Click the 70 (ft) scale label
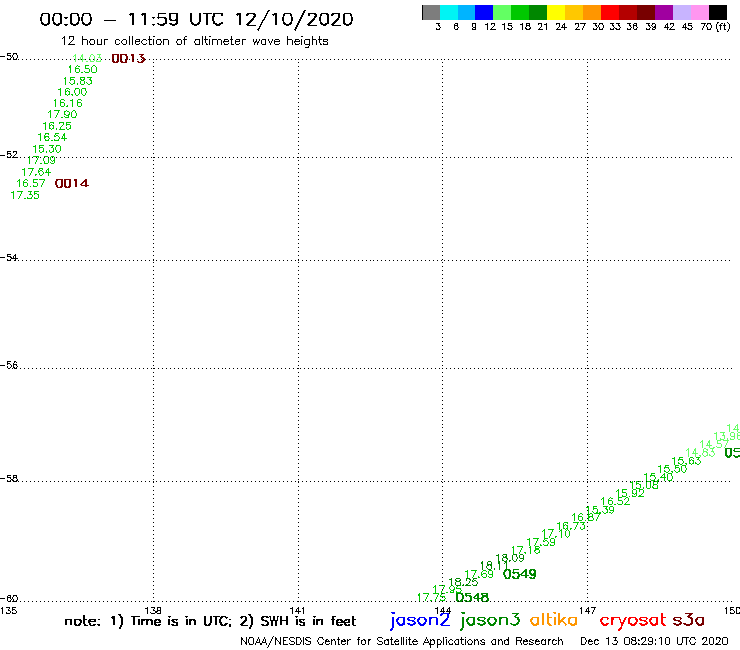 [x=715, y=27]
